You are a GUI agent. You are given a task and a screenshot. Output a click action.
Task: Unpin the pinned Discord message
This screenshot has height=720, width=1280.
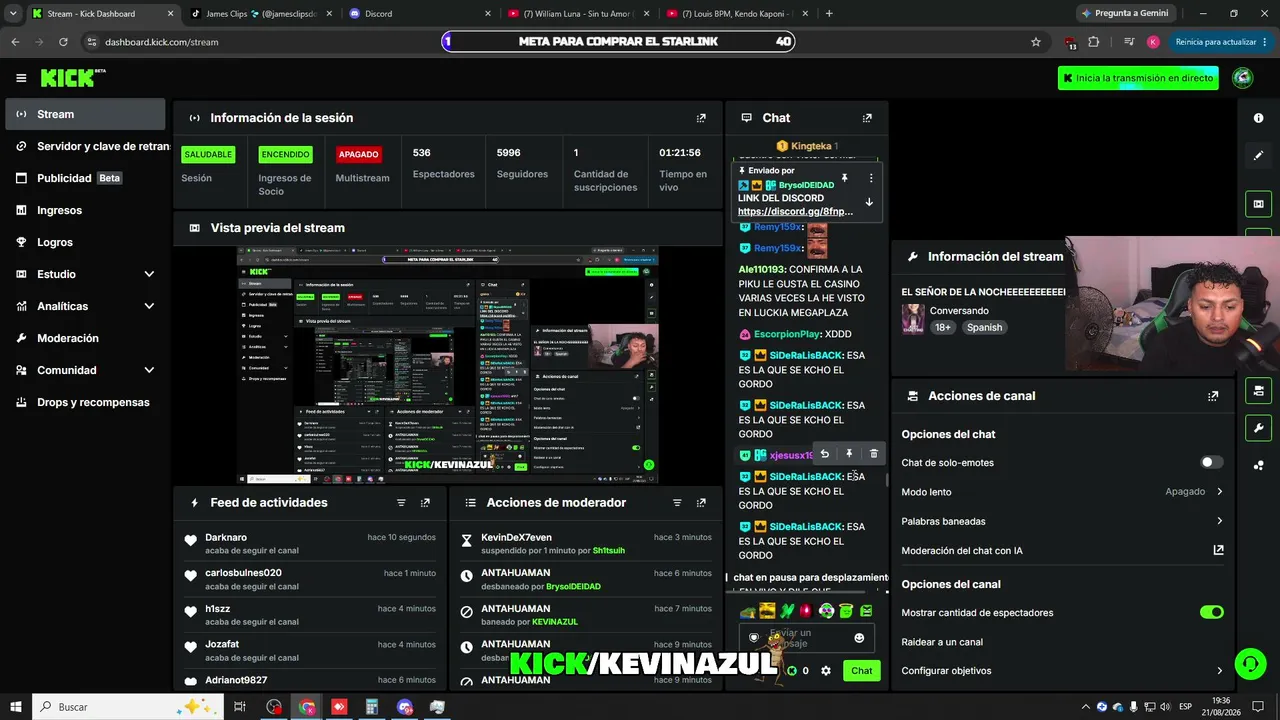[x=845, y=178]
